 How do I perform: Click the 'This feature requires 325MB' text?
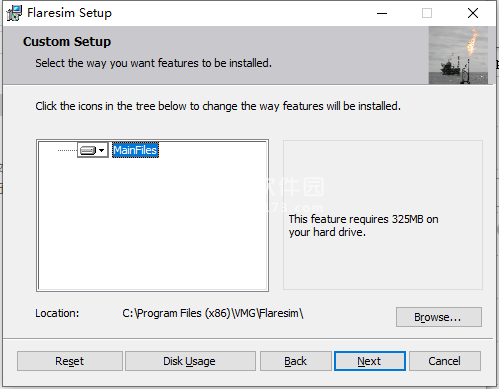click(x=363, y=225)
